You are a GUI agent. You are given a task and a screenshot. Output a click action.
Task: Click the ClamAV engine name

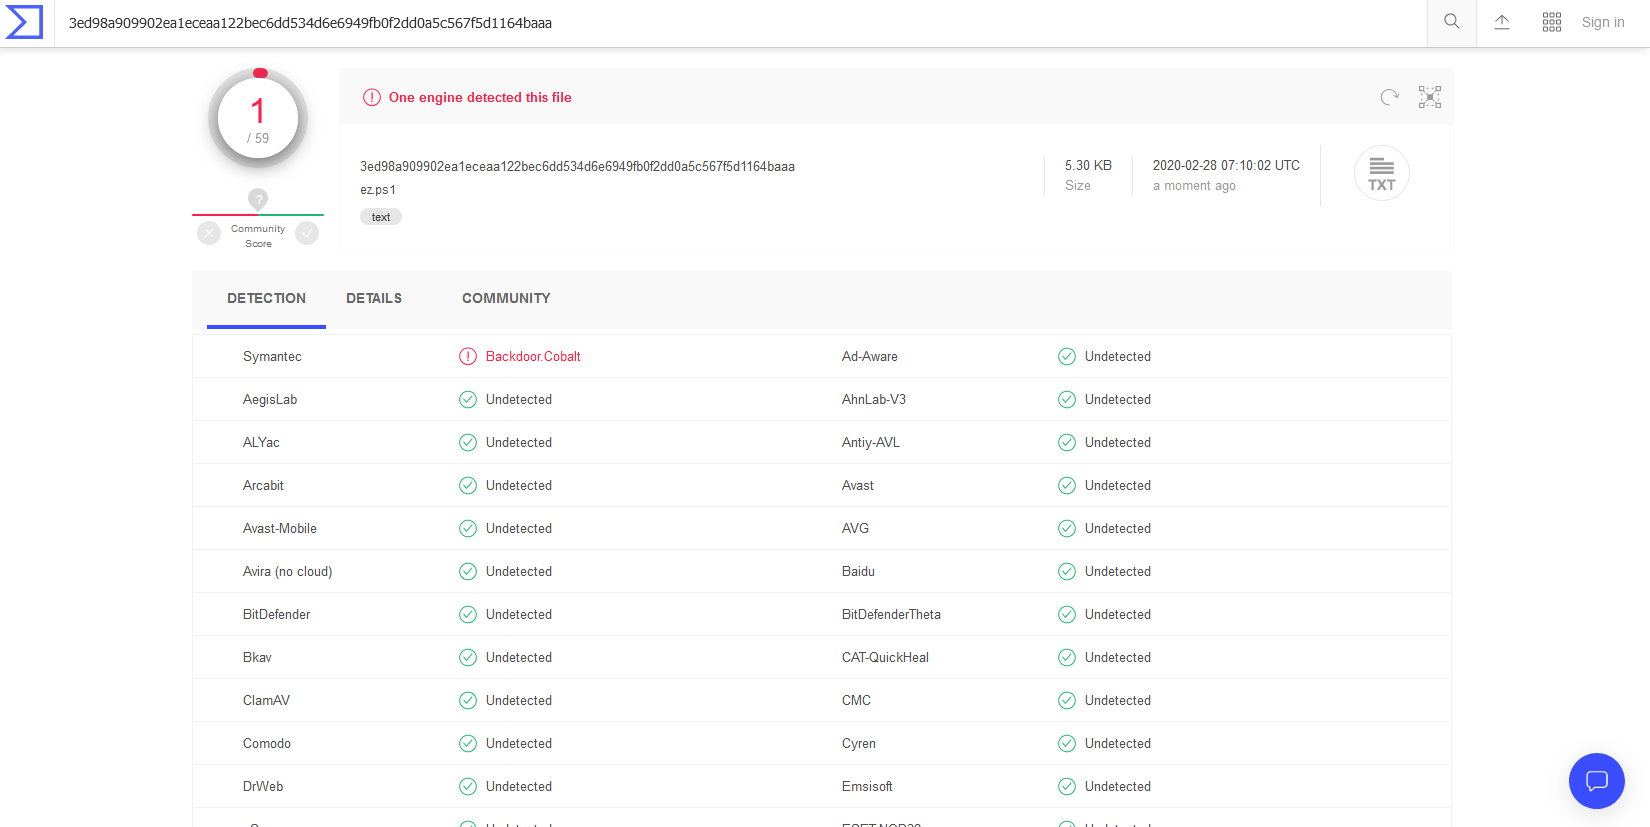tap(266, 700)
